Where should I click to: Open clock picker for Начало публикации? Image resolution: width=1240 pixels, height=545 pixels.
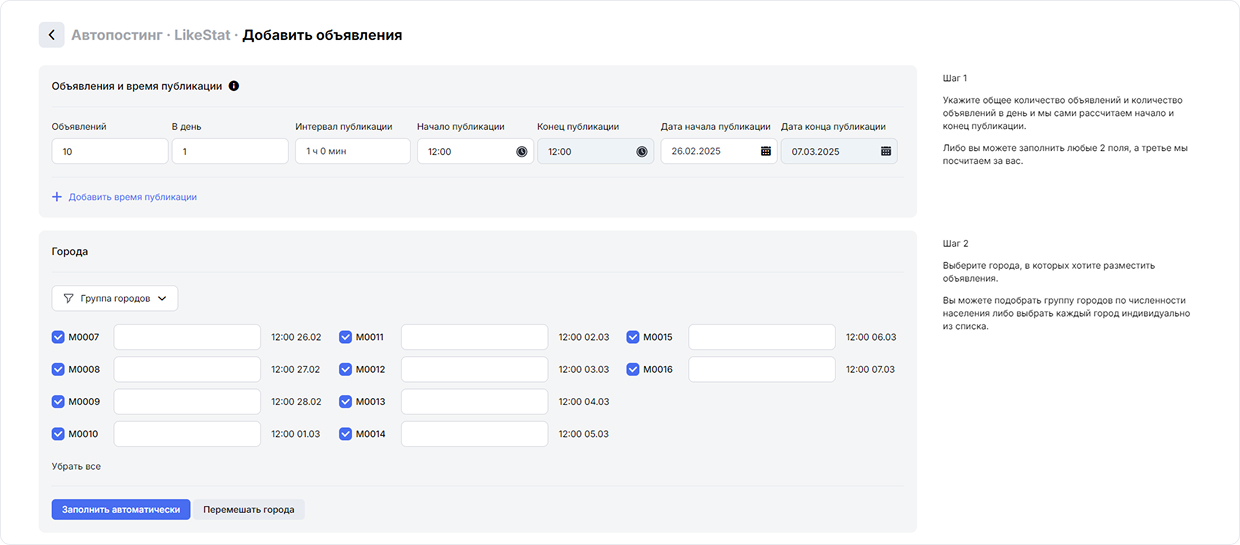tap(521, 151)
